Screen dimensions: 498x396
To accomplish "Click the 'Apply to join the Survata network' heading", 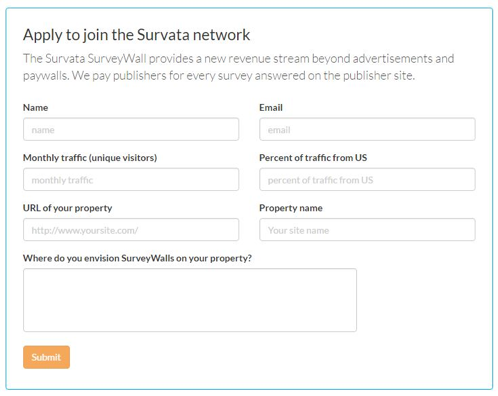I will click(136, 35).
